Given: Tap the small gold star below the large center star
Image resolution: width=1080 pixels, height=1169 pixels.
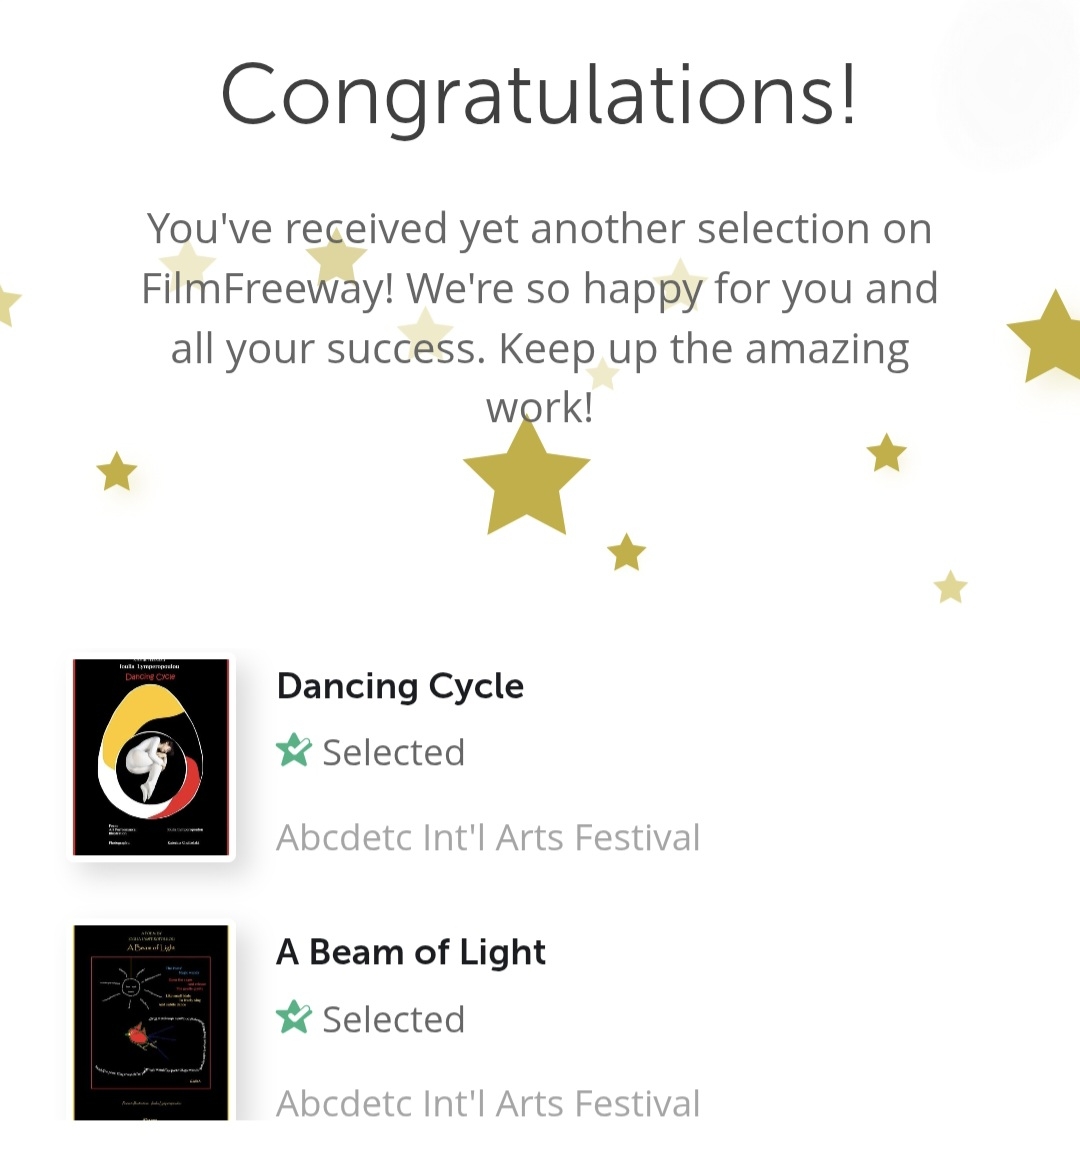Looking at the screenshot, I should (x=627, y=552).
